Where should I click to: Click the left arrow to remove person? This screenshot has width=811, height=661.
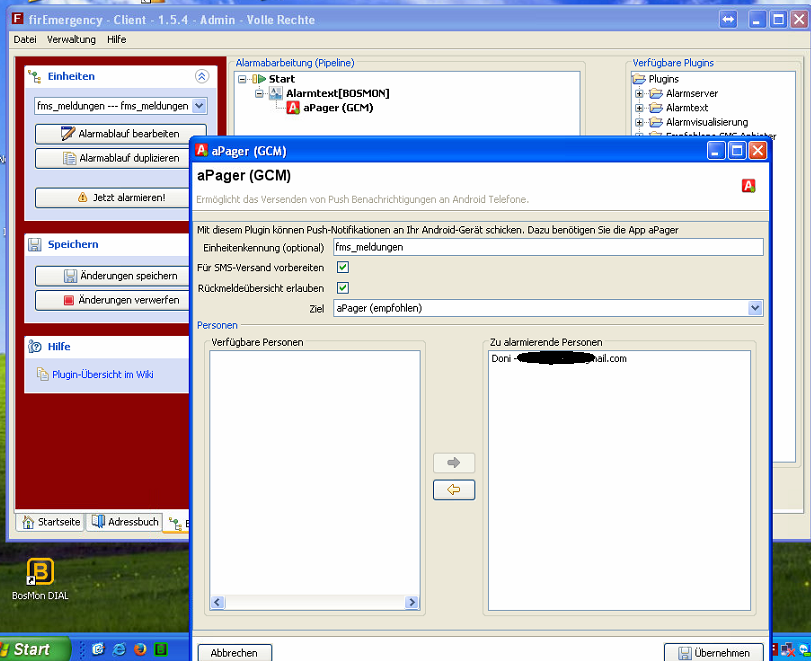tap(454, 490)
